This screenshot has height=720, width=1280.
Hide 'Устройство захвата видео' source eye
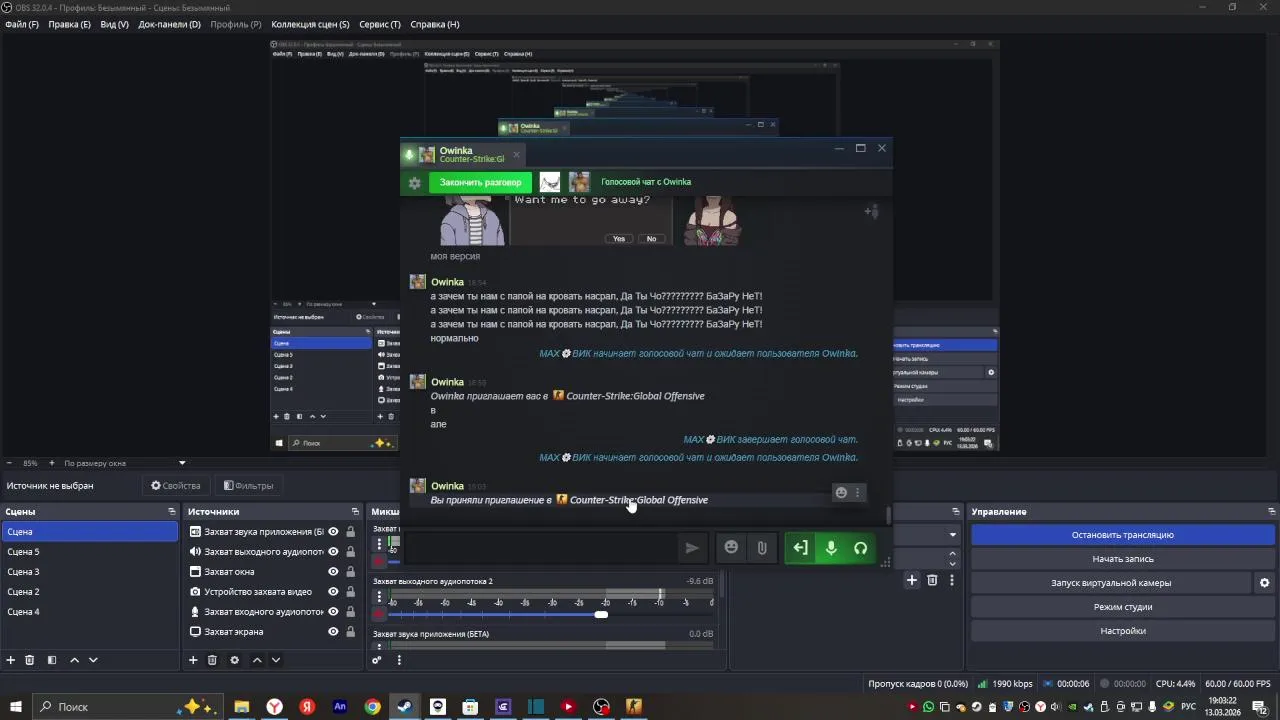tap(333, 592)
